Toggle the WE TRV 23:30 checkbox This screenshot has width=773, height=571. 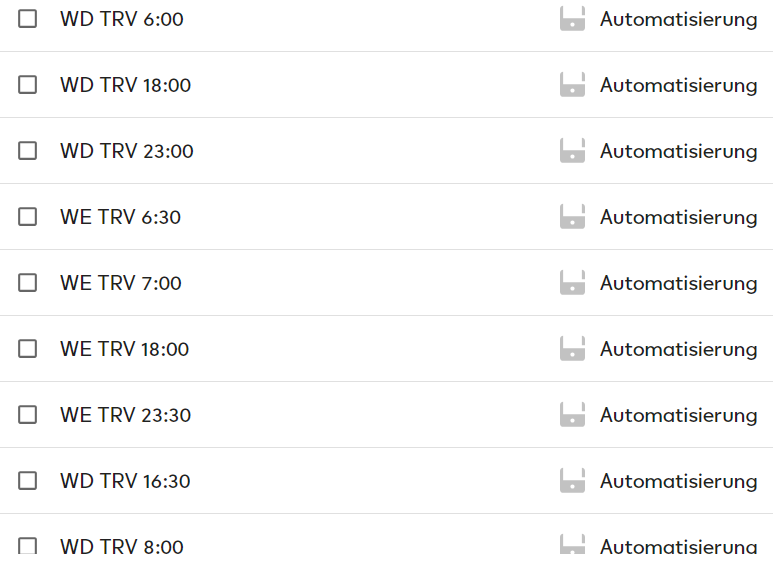point(28,415)
